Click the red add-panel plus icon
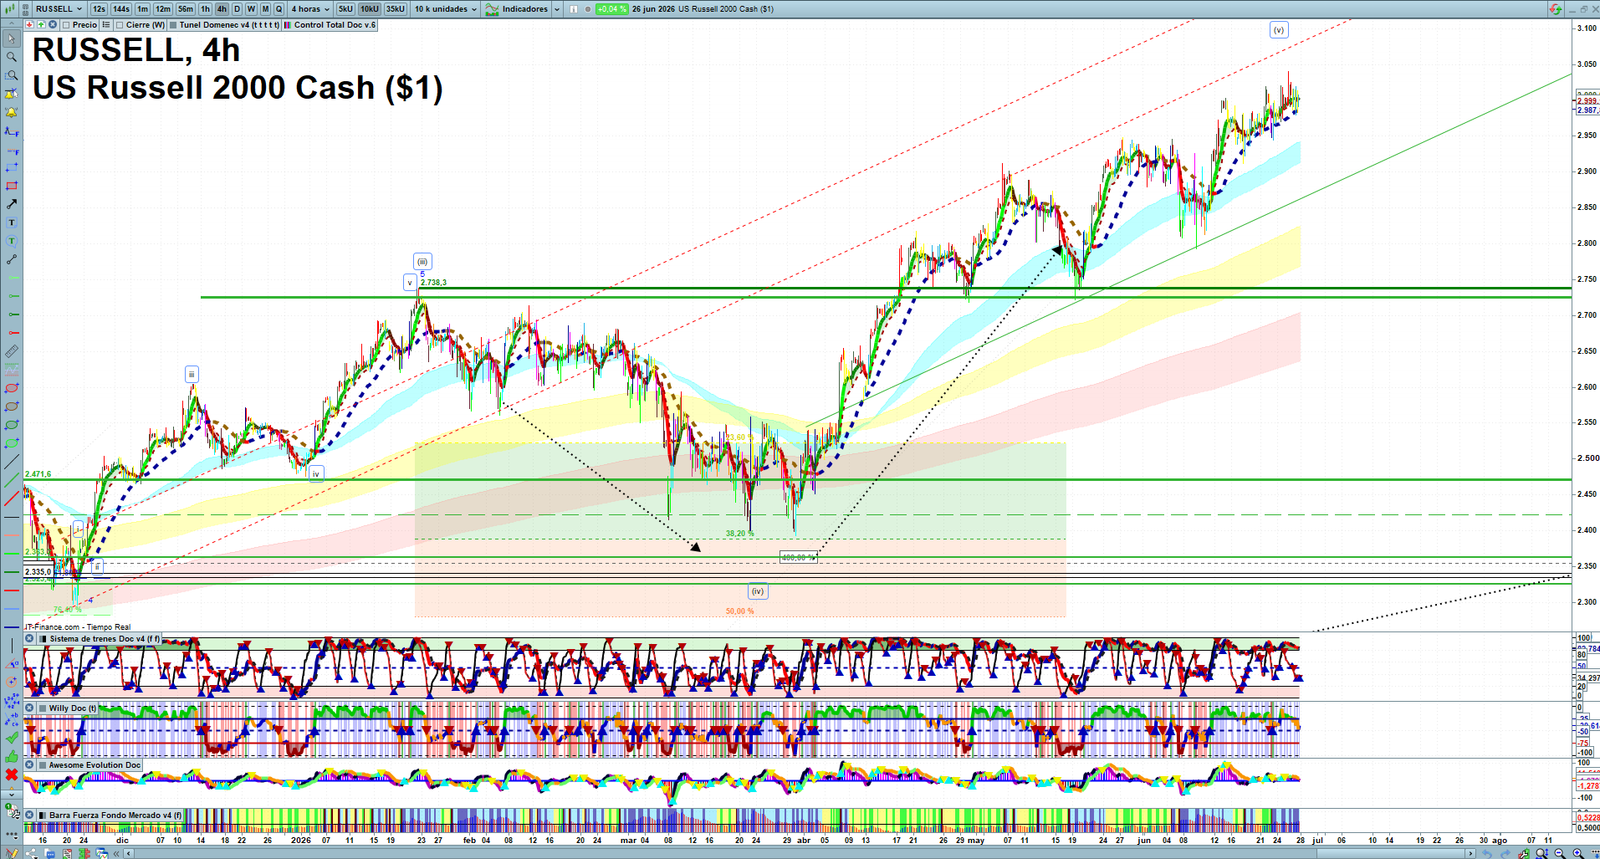The image size is (1600, 859). coord(30,25)
